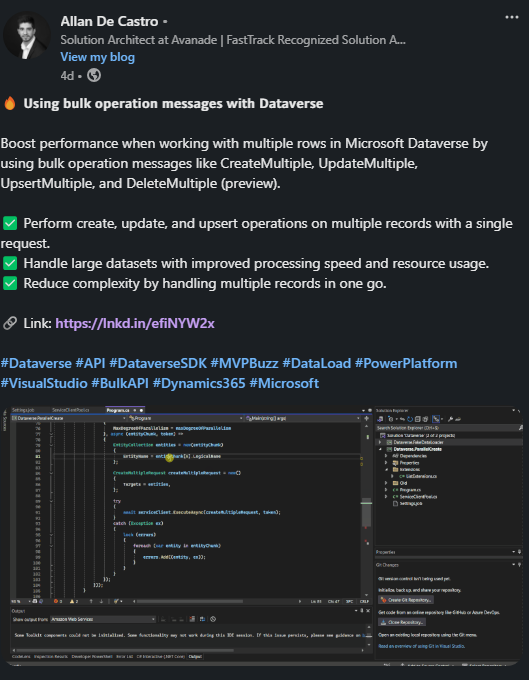Select the Solution 'Dataverse' root node

click(x=417, y=435)
